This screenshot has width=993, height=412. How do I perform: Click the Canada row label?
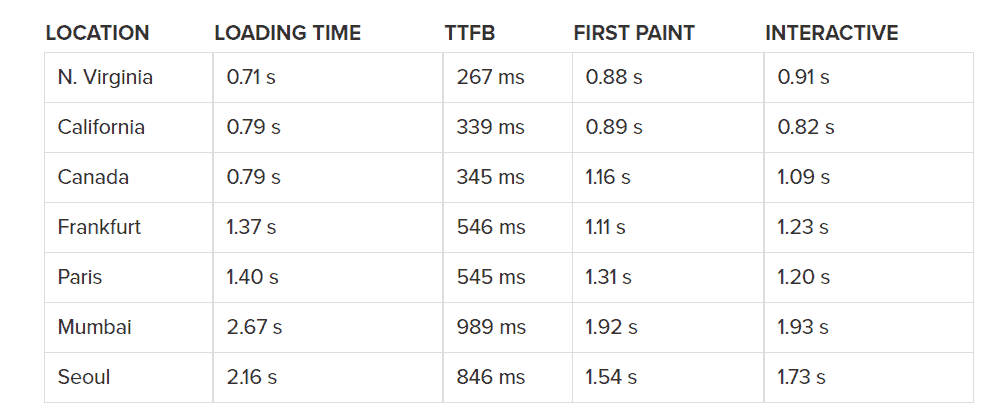coord(93,177)
